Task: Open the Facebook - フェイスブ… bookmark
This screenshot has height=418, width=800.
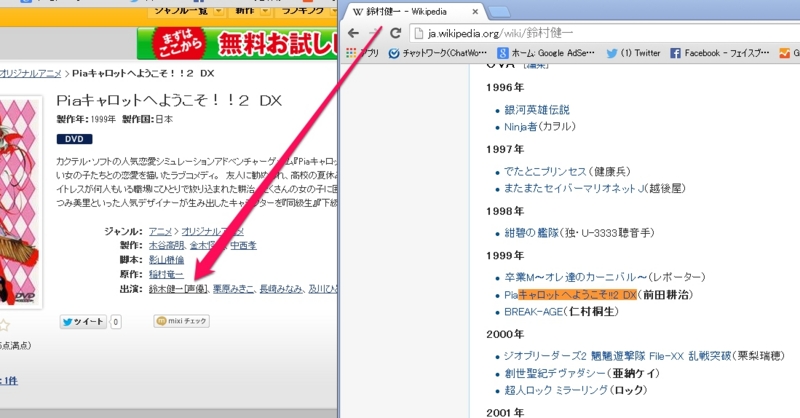Action: 720,53
